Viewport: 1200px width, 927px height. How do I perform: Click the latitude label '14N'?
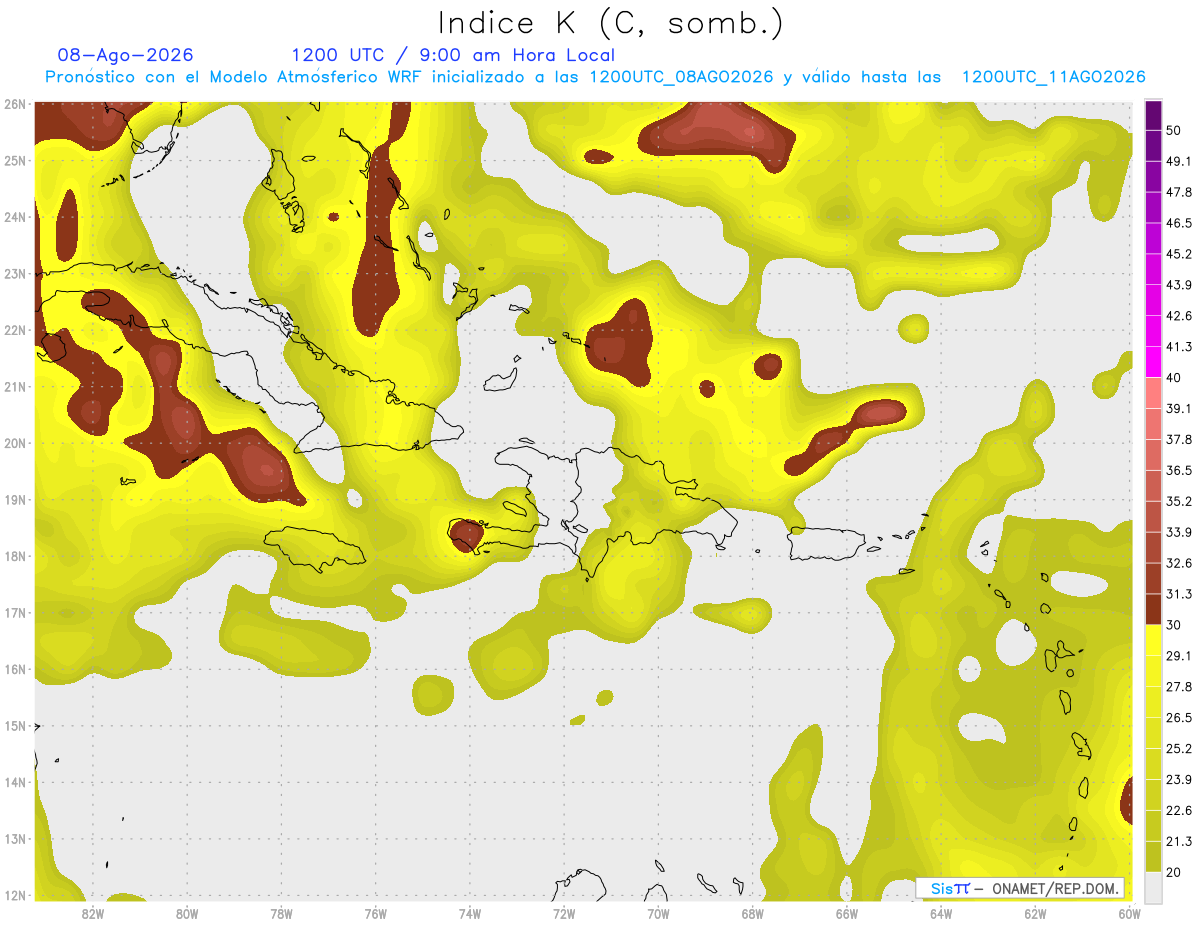15,782
